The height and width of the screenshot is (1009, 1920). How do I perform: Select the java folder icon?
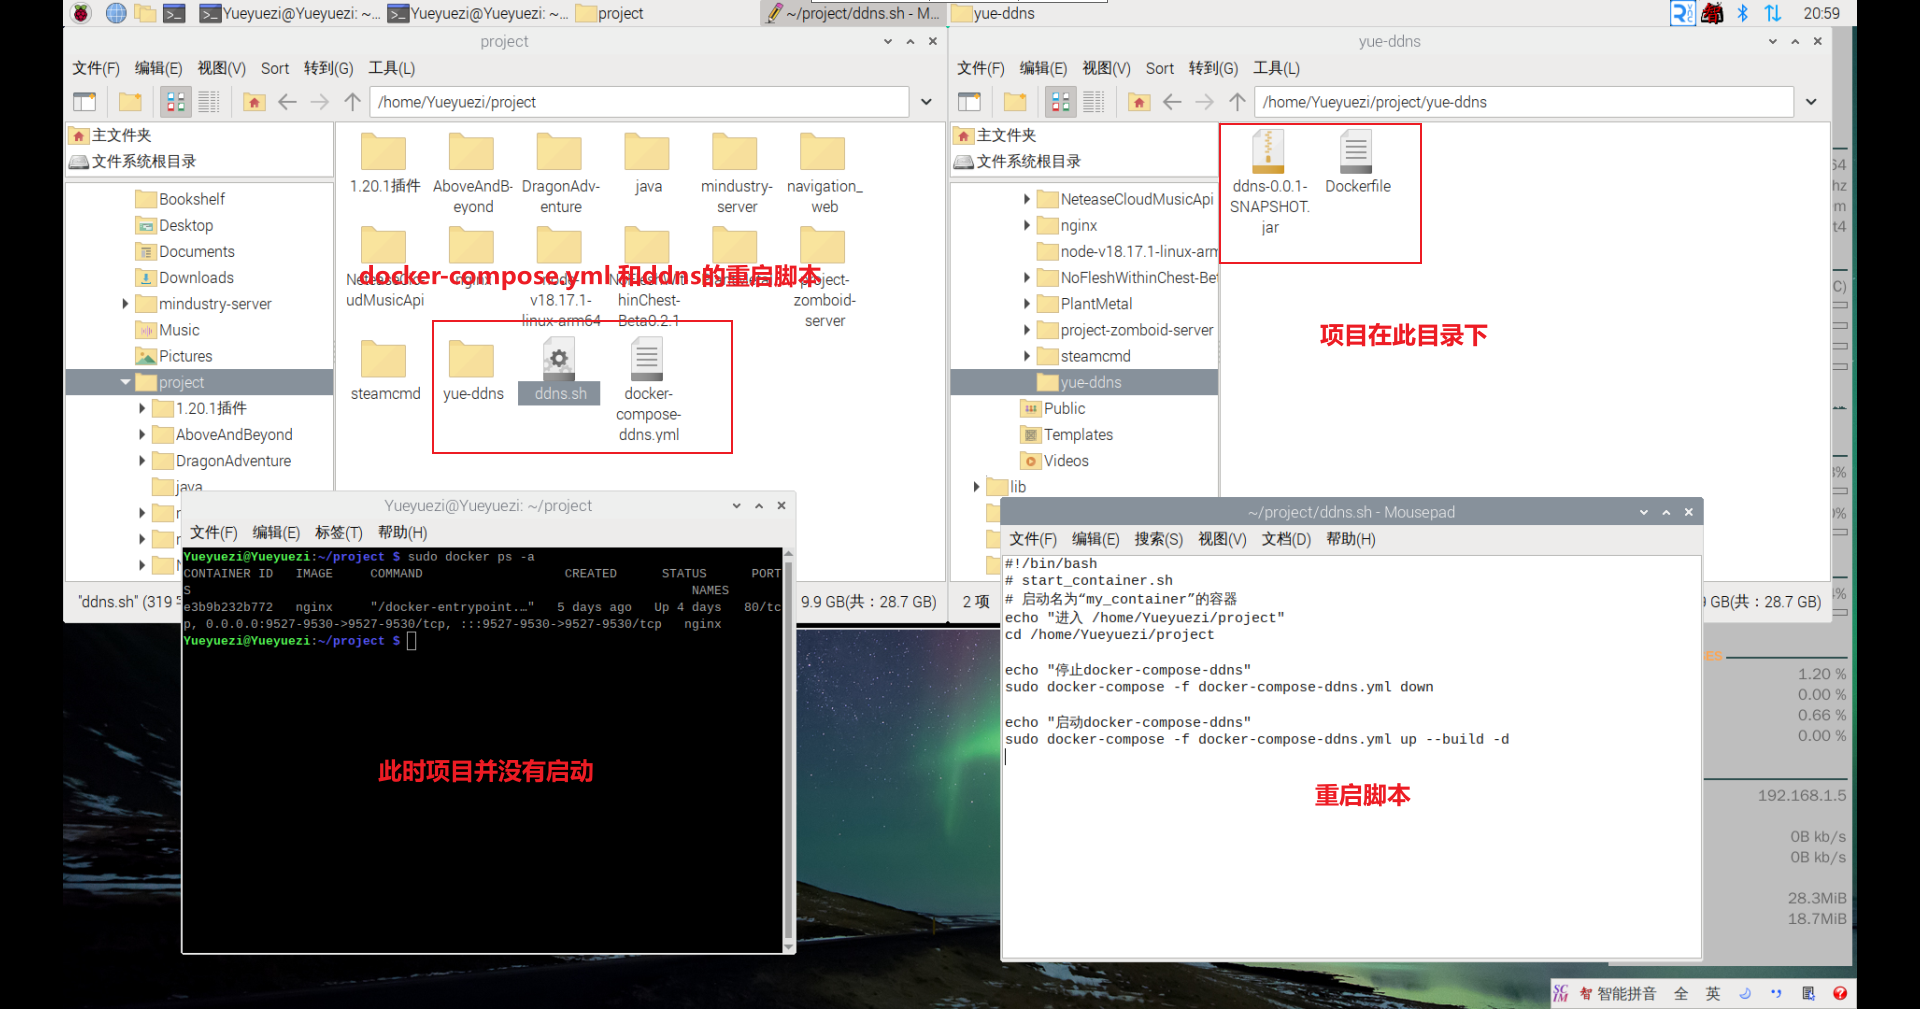click(x=647, y=163)
